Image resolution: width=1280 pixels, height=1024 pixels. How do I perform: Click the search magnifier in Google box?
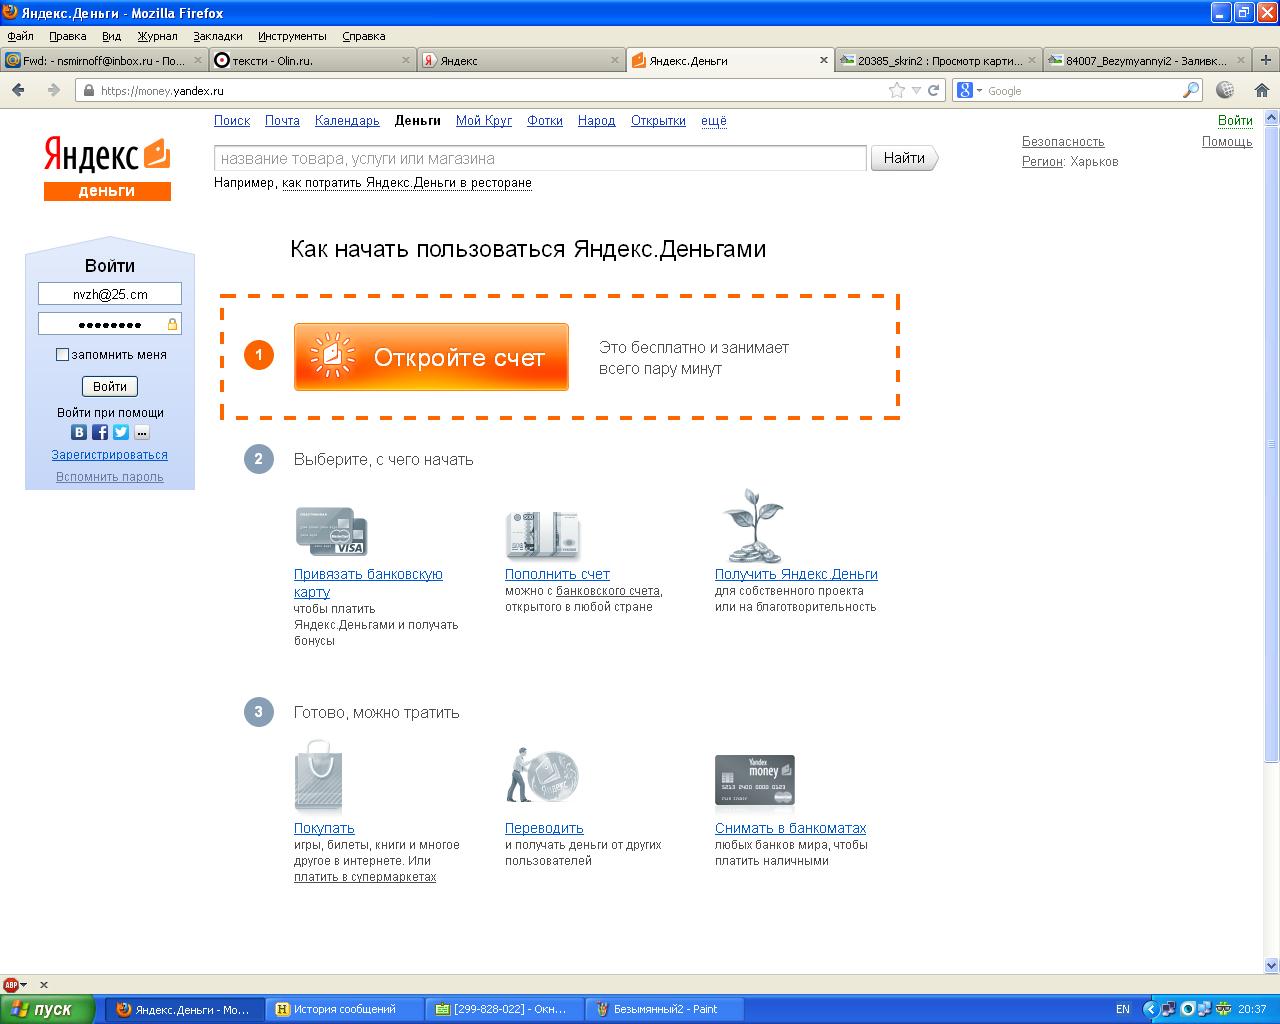click(x=1190, y=90)
